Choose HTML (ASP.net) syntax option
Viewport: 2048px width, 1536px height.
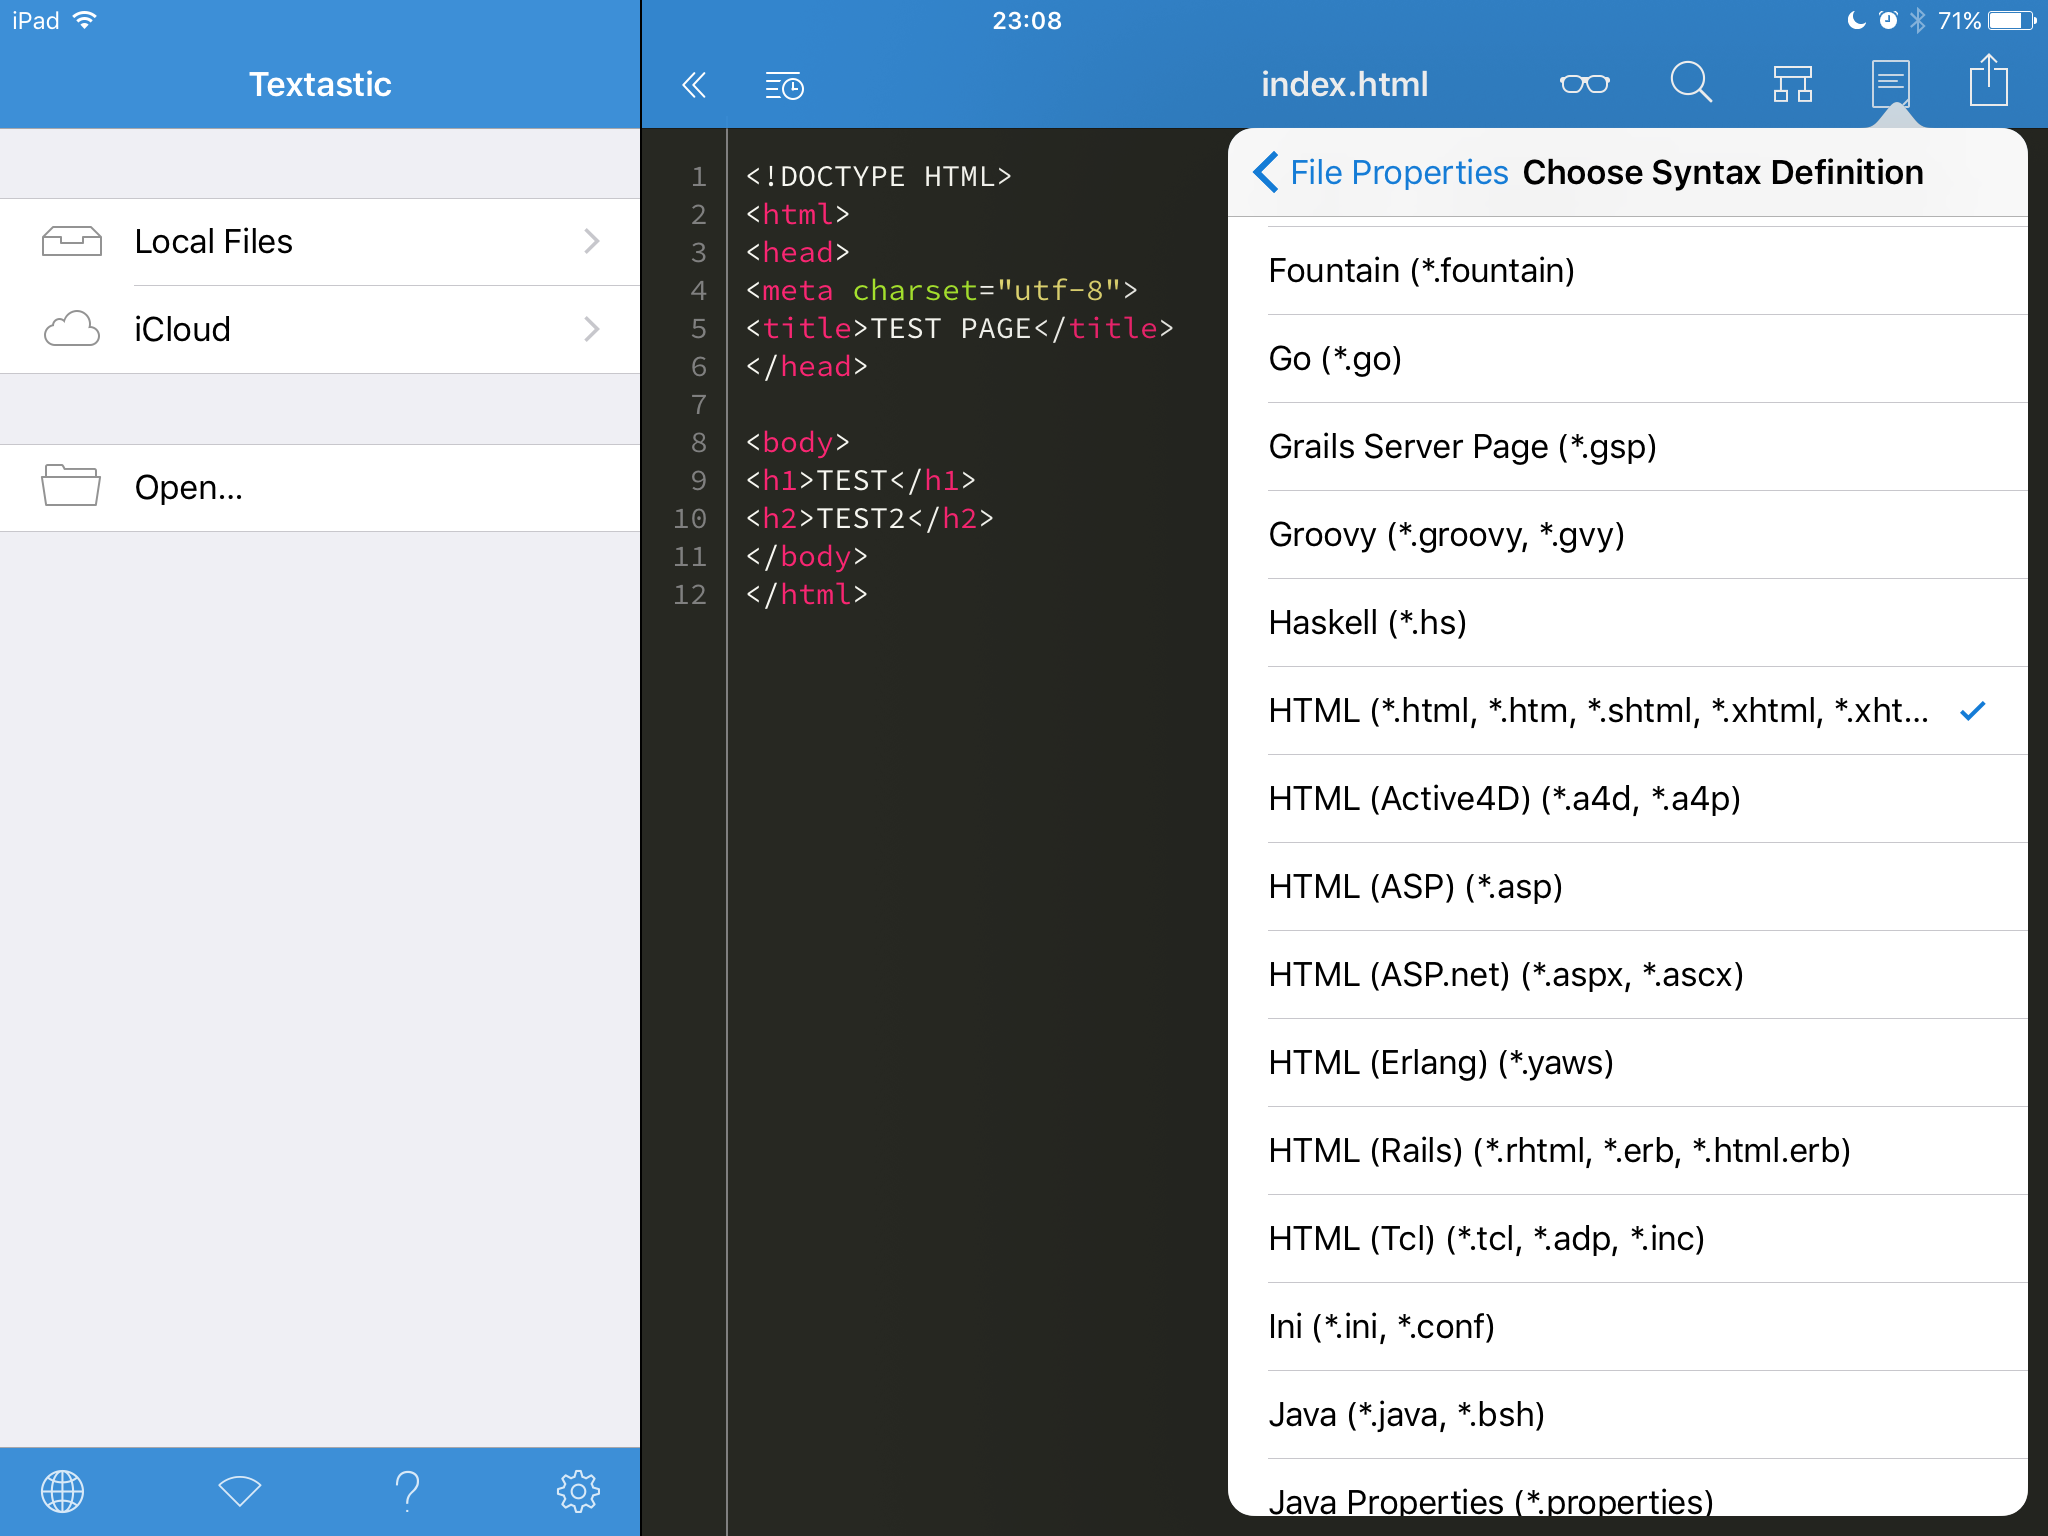(x=1505, y=975)
